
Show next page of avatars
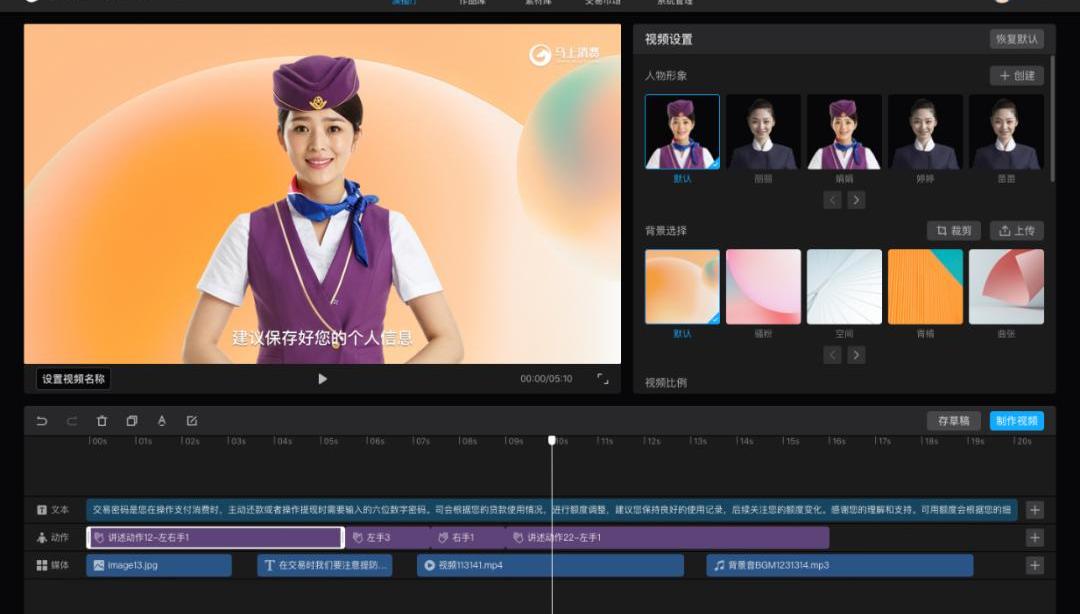coord(856,200)
